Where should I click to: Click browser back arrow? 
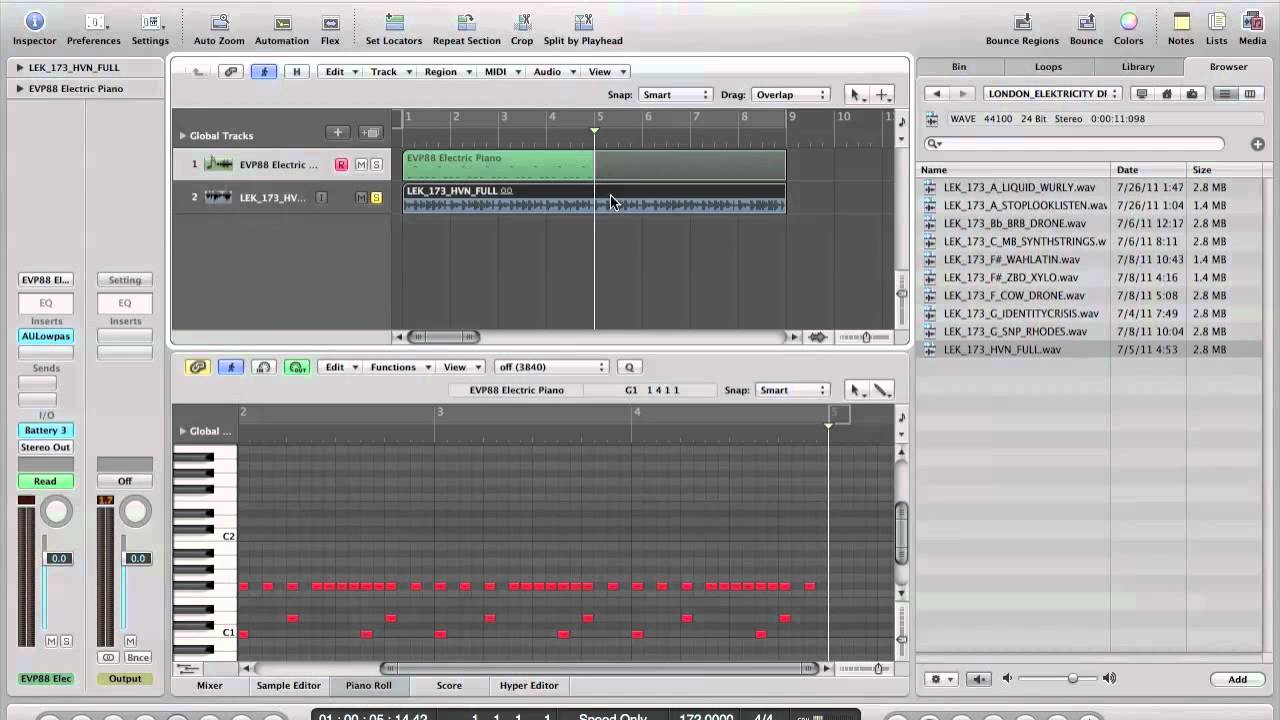pyautogui.click(x=937, y=94)
